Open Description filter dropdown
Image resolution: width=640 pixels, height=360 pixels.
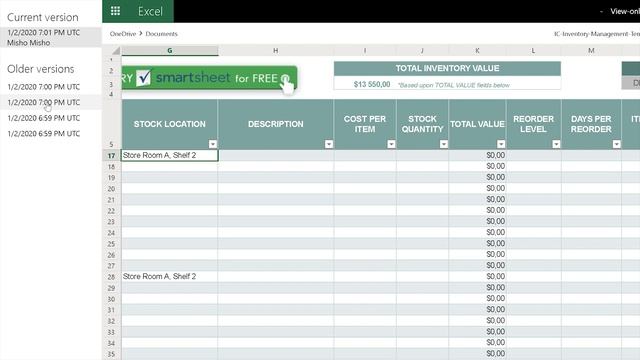329,144
